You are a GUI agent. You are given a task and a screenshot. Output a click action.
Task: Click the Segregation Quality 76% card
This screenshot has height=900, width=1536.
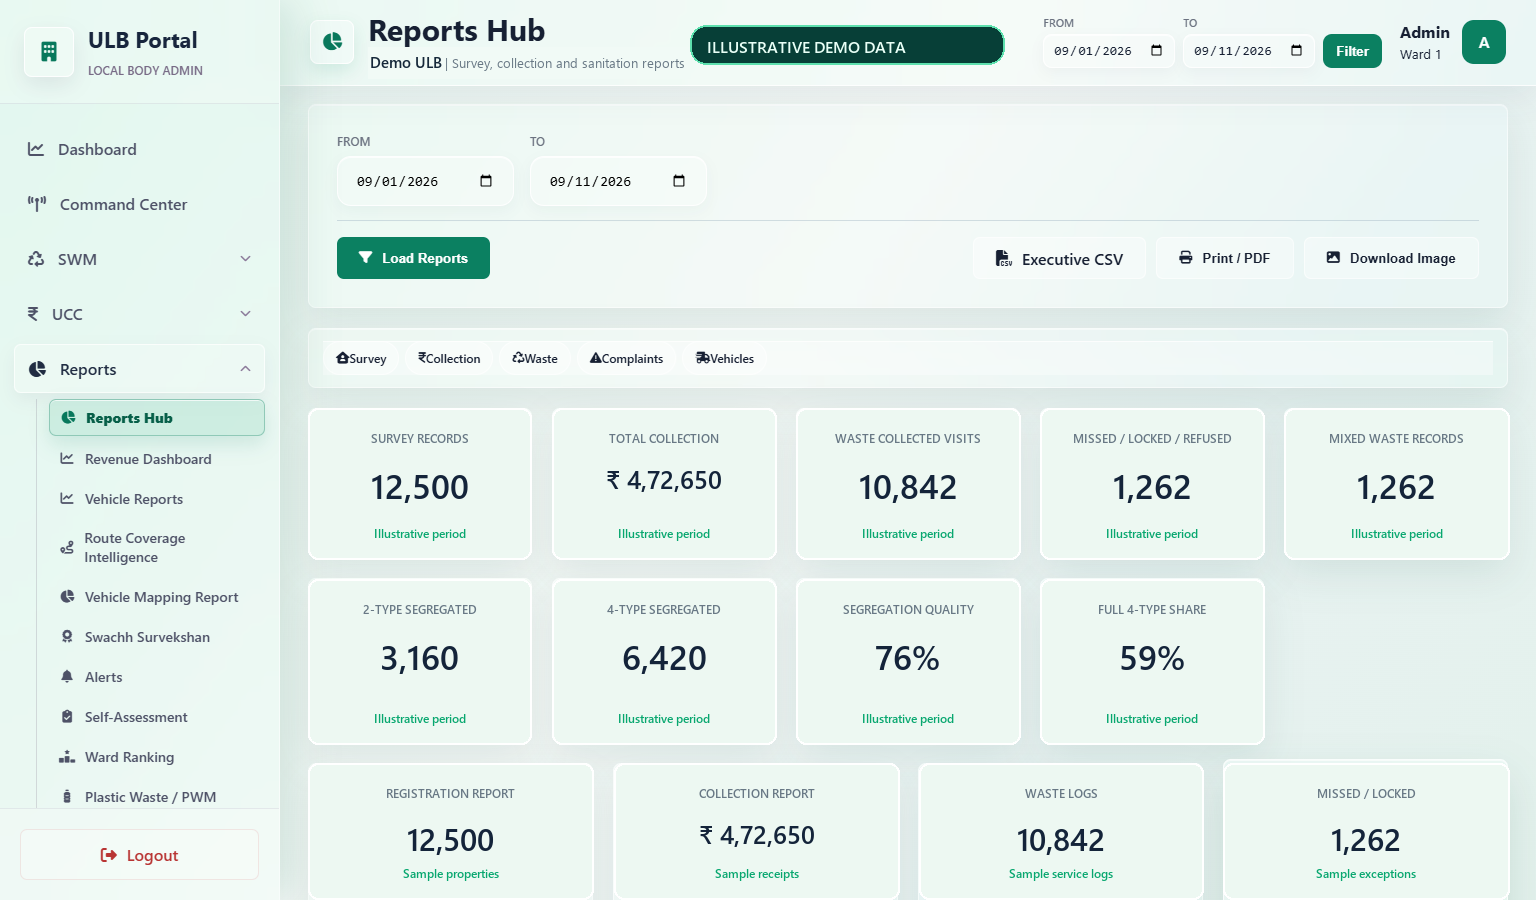click(x=908, y=662)
